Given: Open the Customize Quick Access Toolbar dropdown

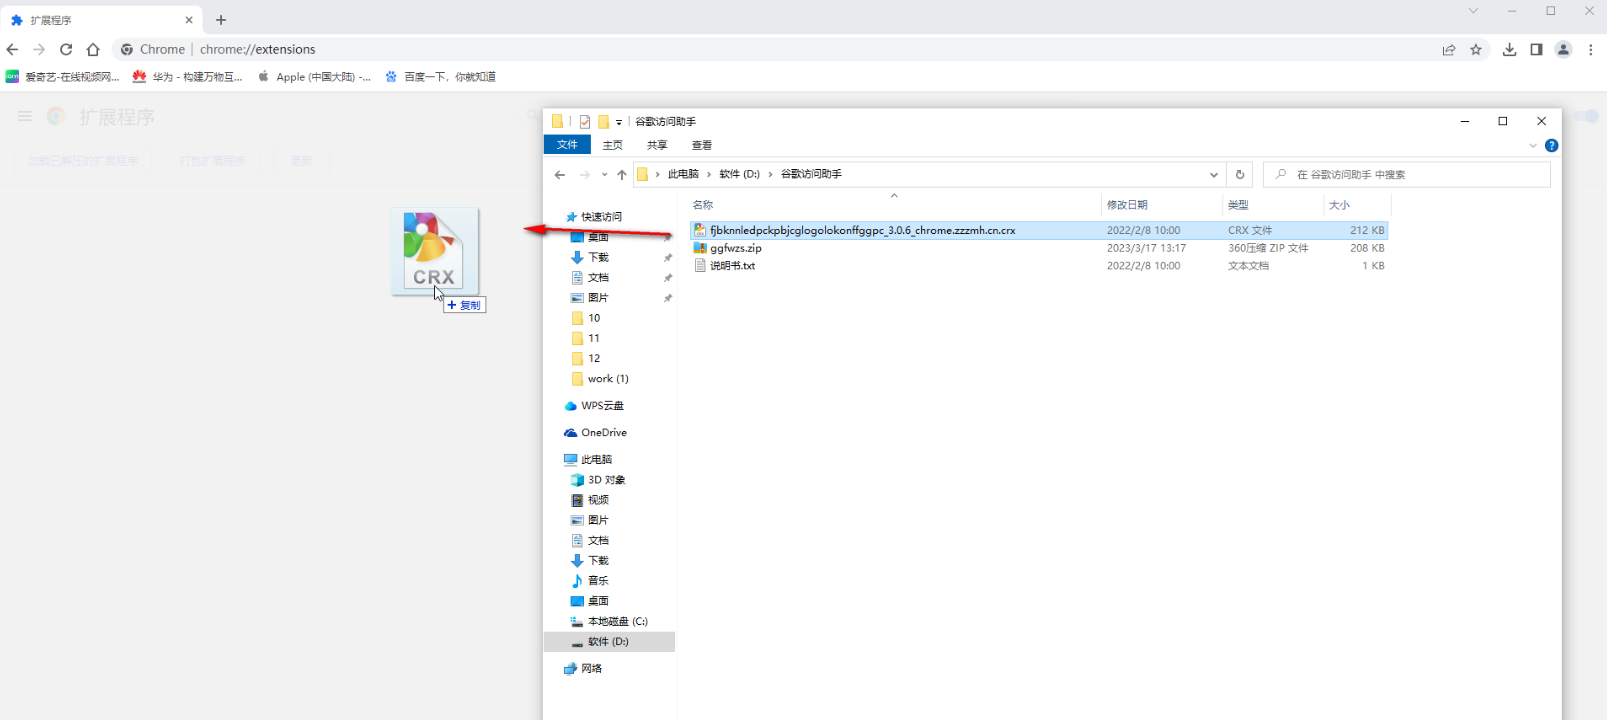Looking at the screenshot, I should (x=619, y=122).
